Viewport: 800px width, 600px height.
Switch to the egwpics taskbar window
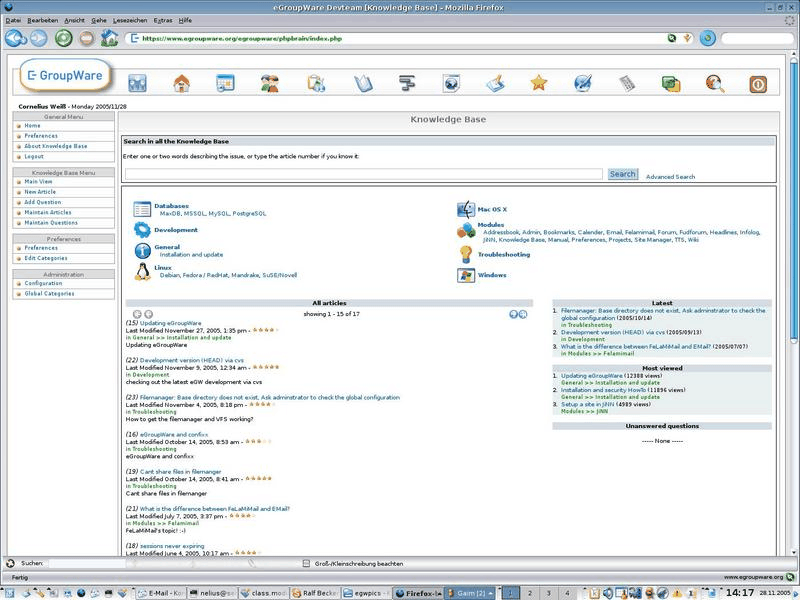coord(367,593)
